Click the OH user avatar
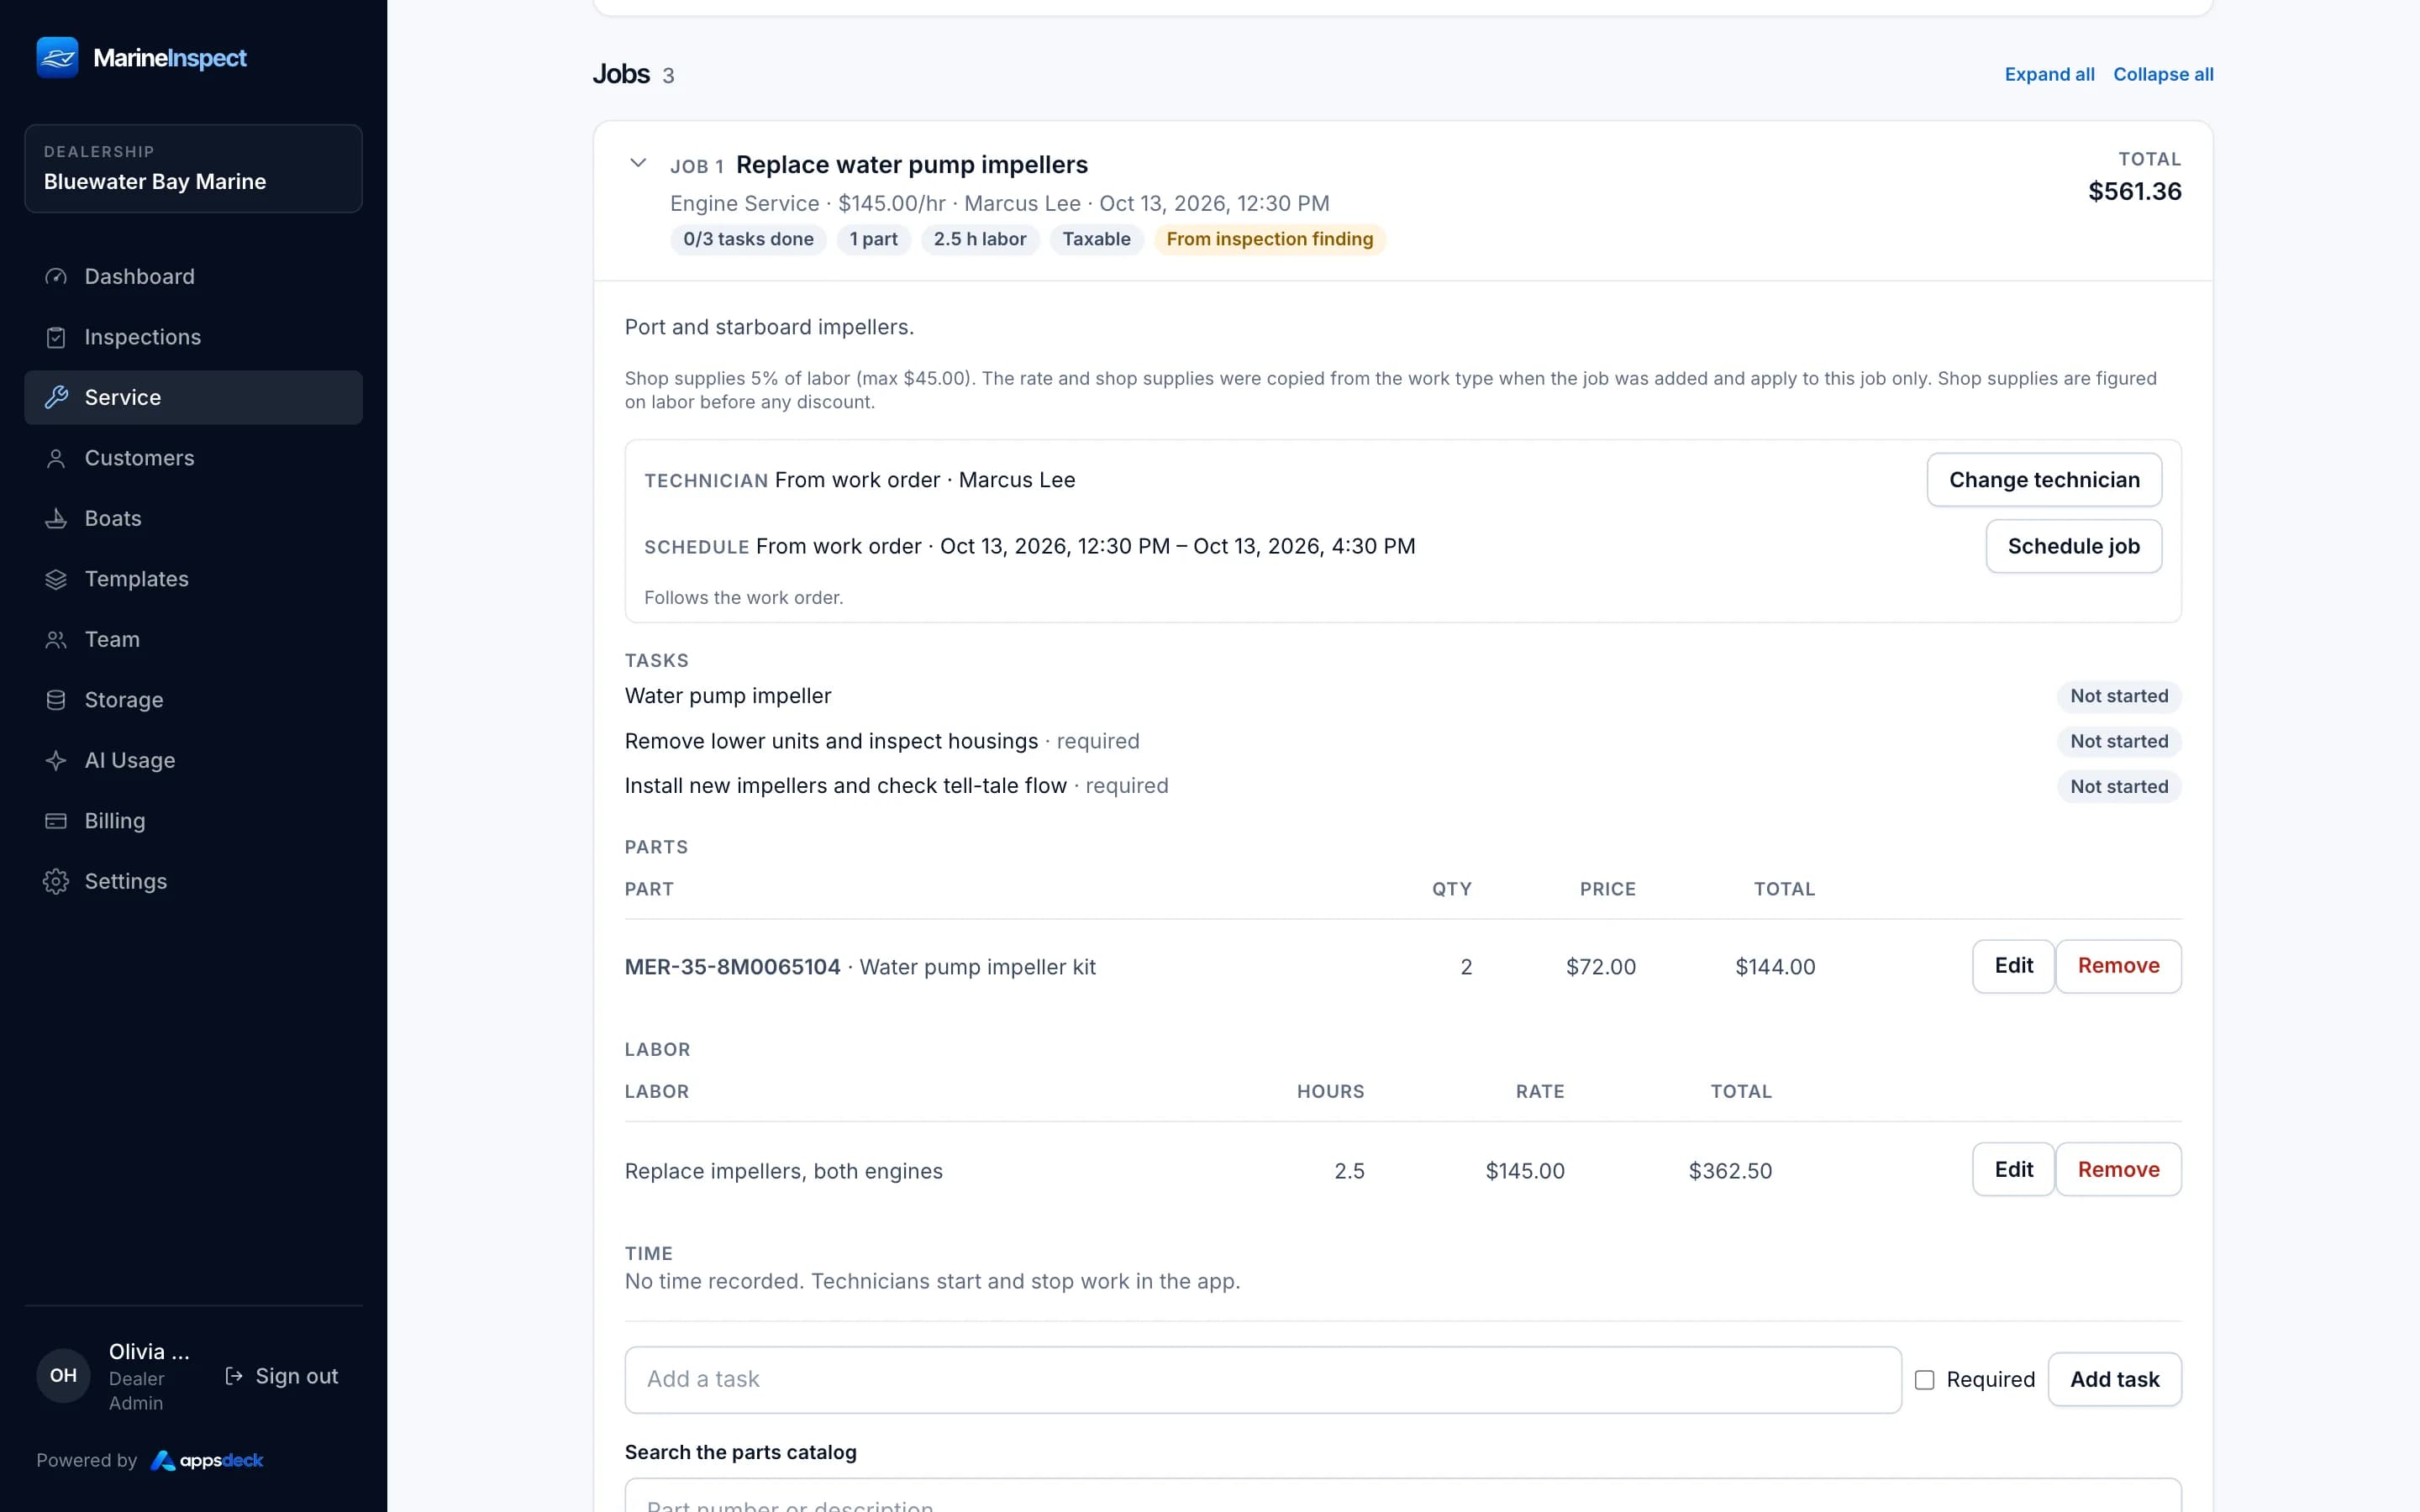The height and width of the screenshot is (1512, 2420). pyautogui.click(x=63, y=1375)
